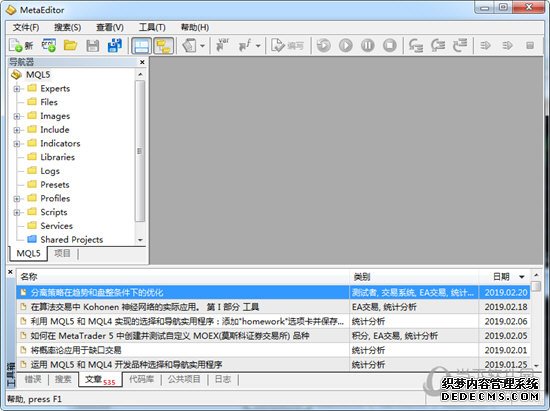Open the 文件(F) menu
Viewport: 550px width, 411px height.
tap(26, 27)
